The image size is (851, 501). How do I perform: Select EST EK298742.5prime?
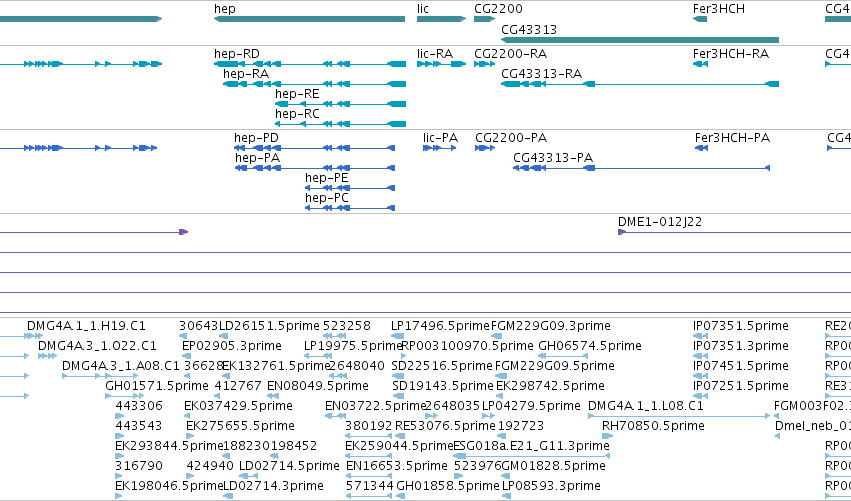501,396
